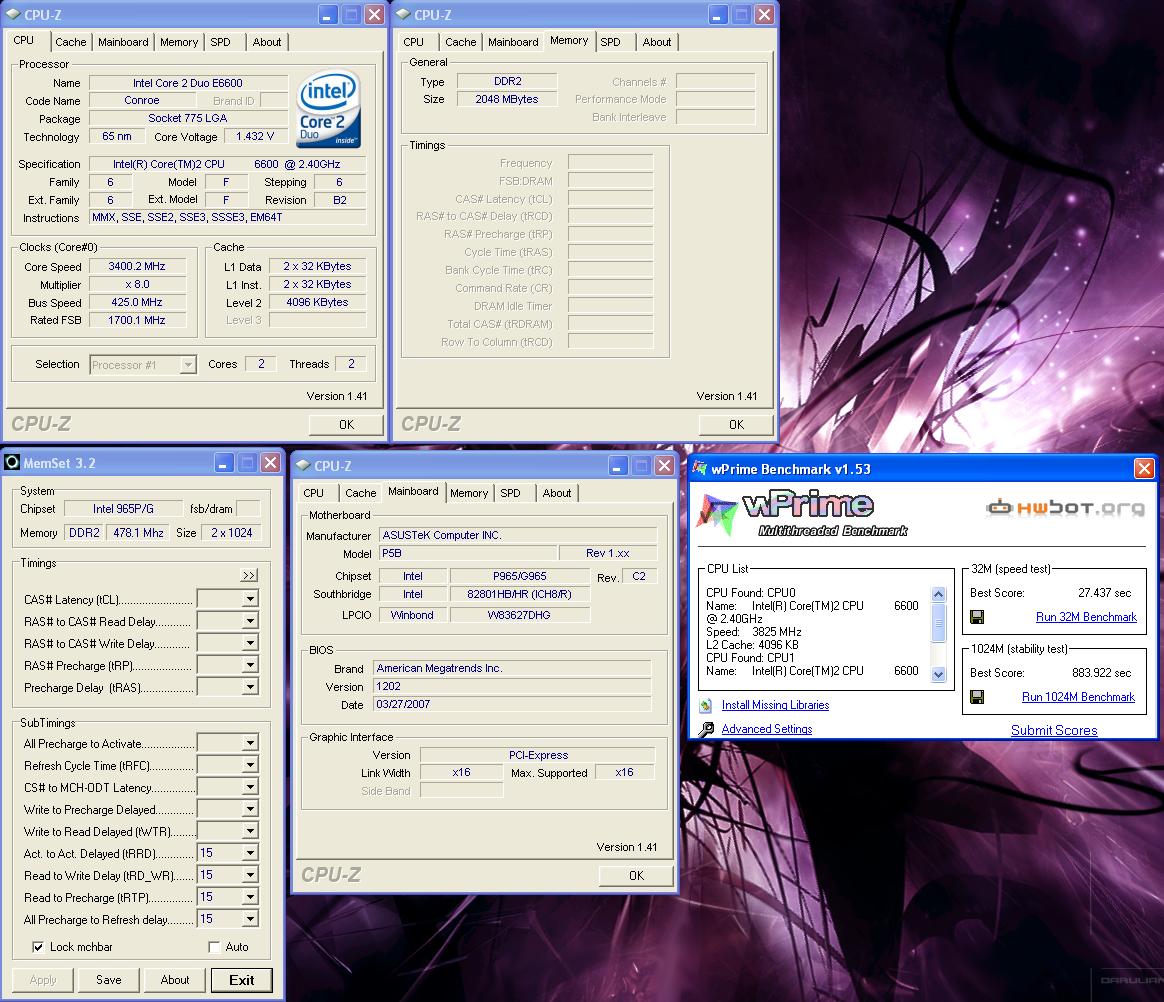Open the RAS# to CAS# Read Delay dropdown

pyautogui.click(x=250, y=620)
